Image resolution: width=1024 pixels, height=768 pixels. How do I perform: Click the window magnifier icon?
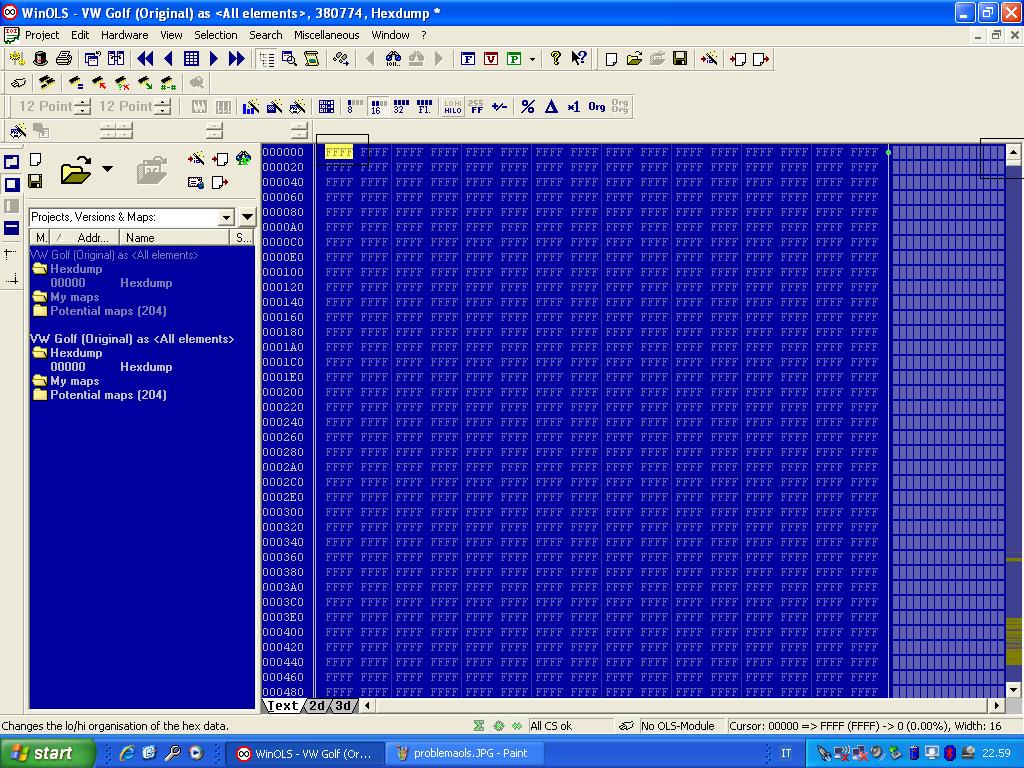[x=289, y=59]
